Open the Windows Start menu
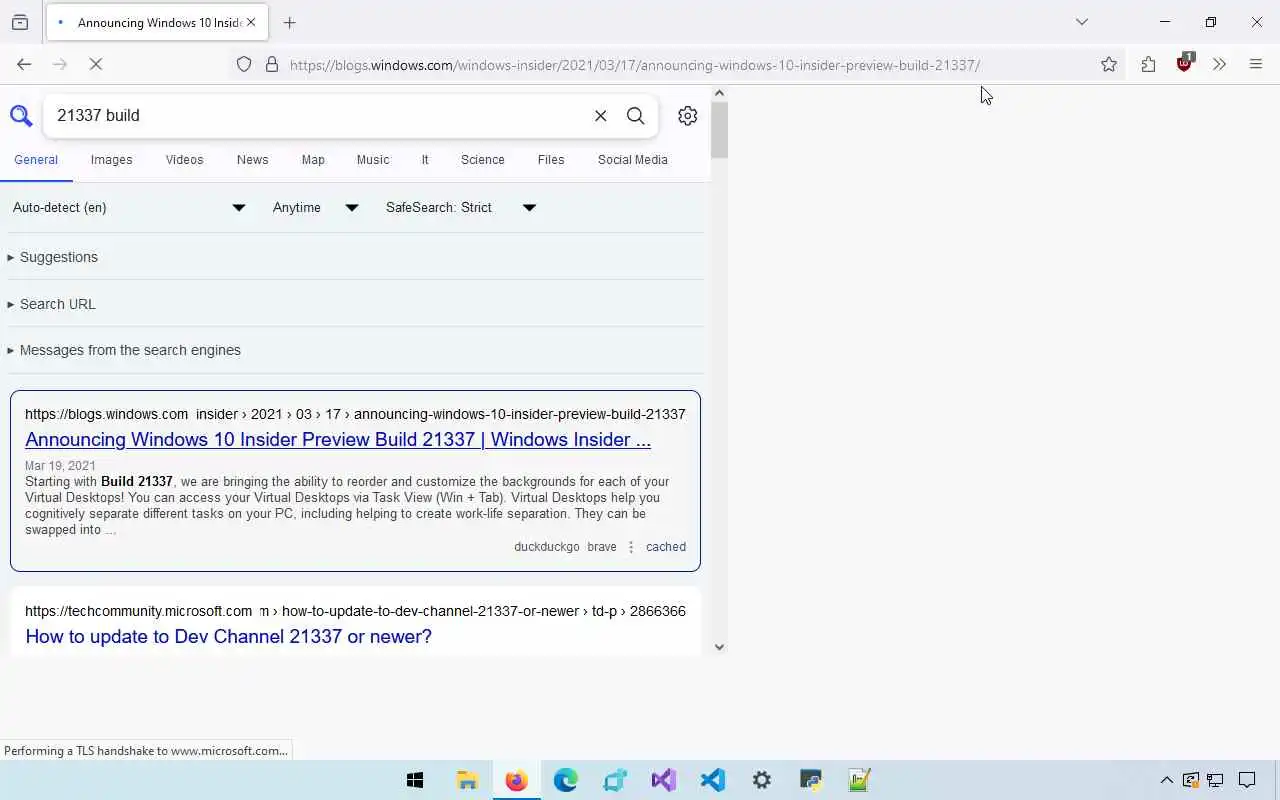Screen dimensions: 1280x800 click(415, 780)
